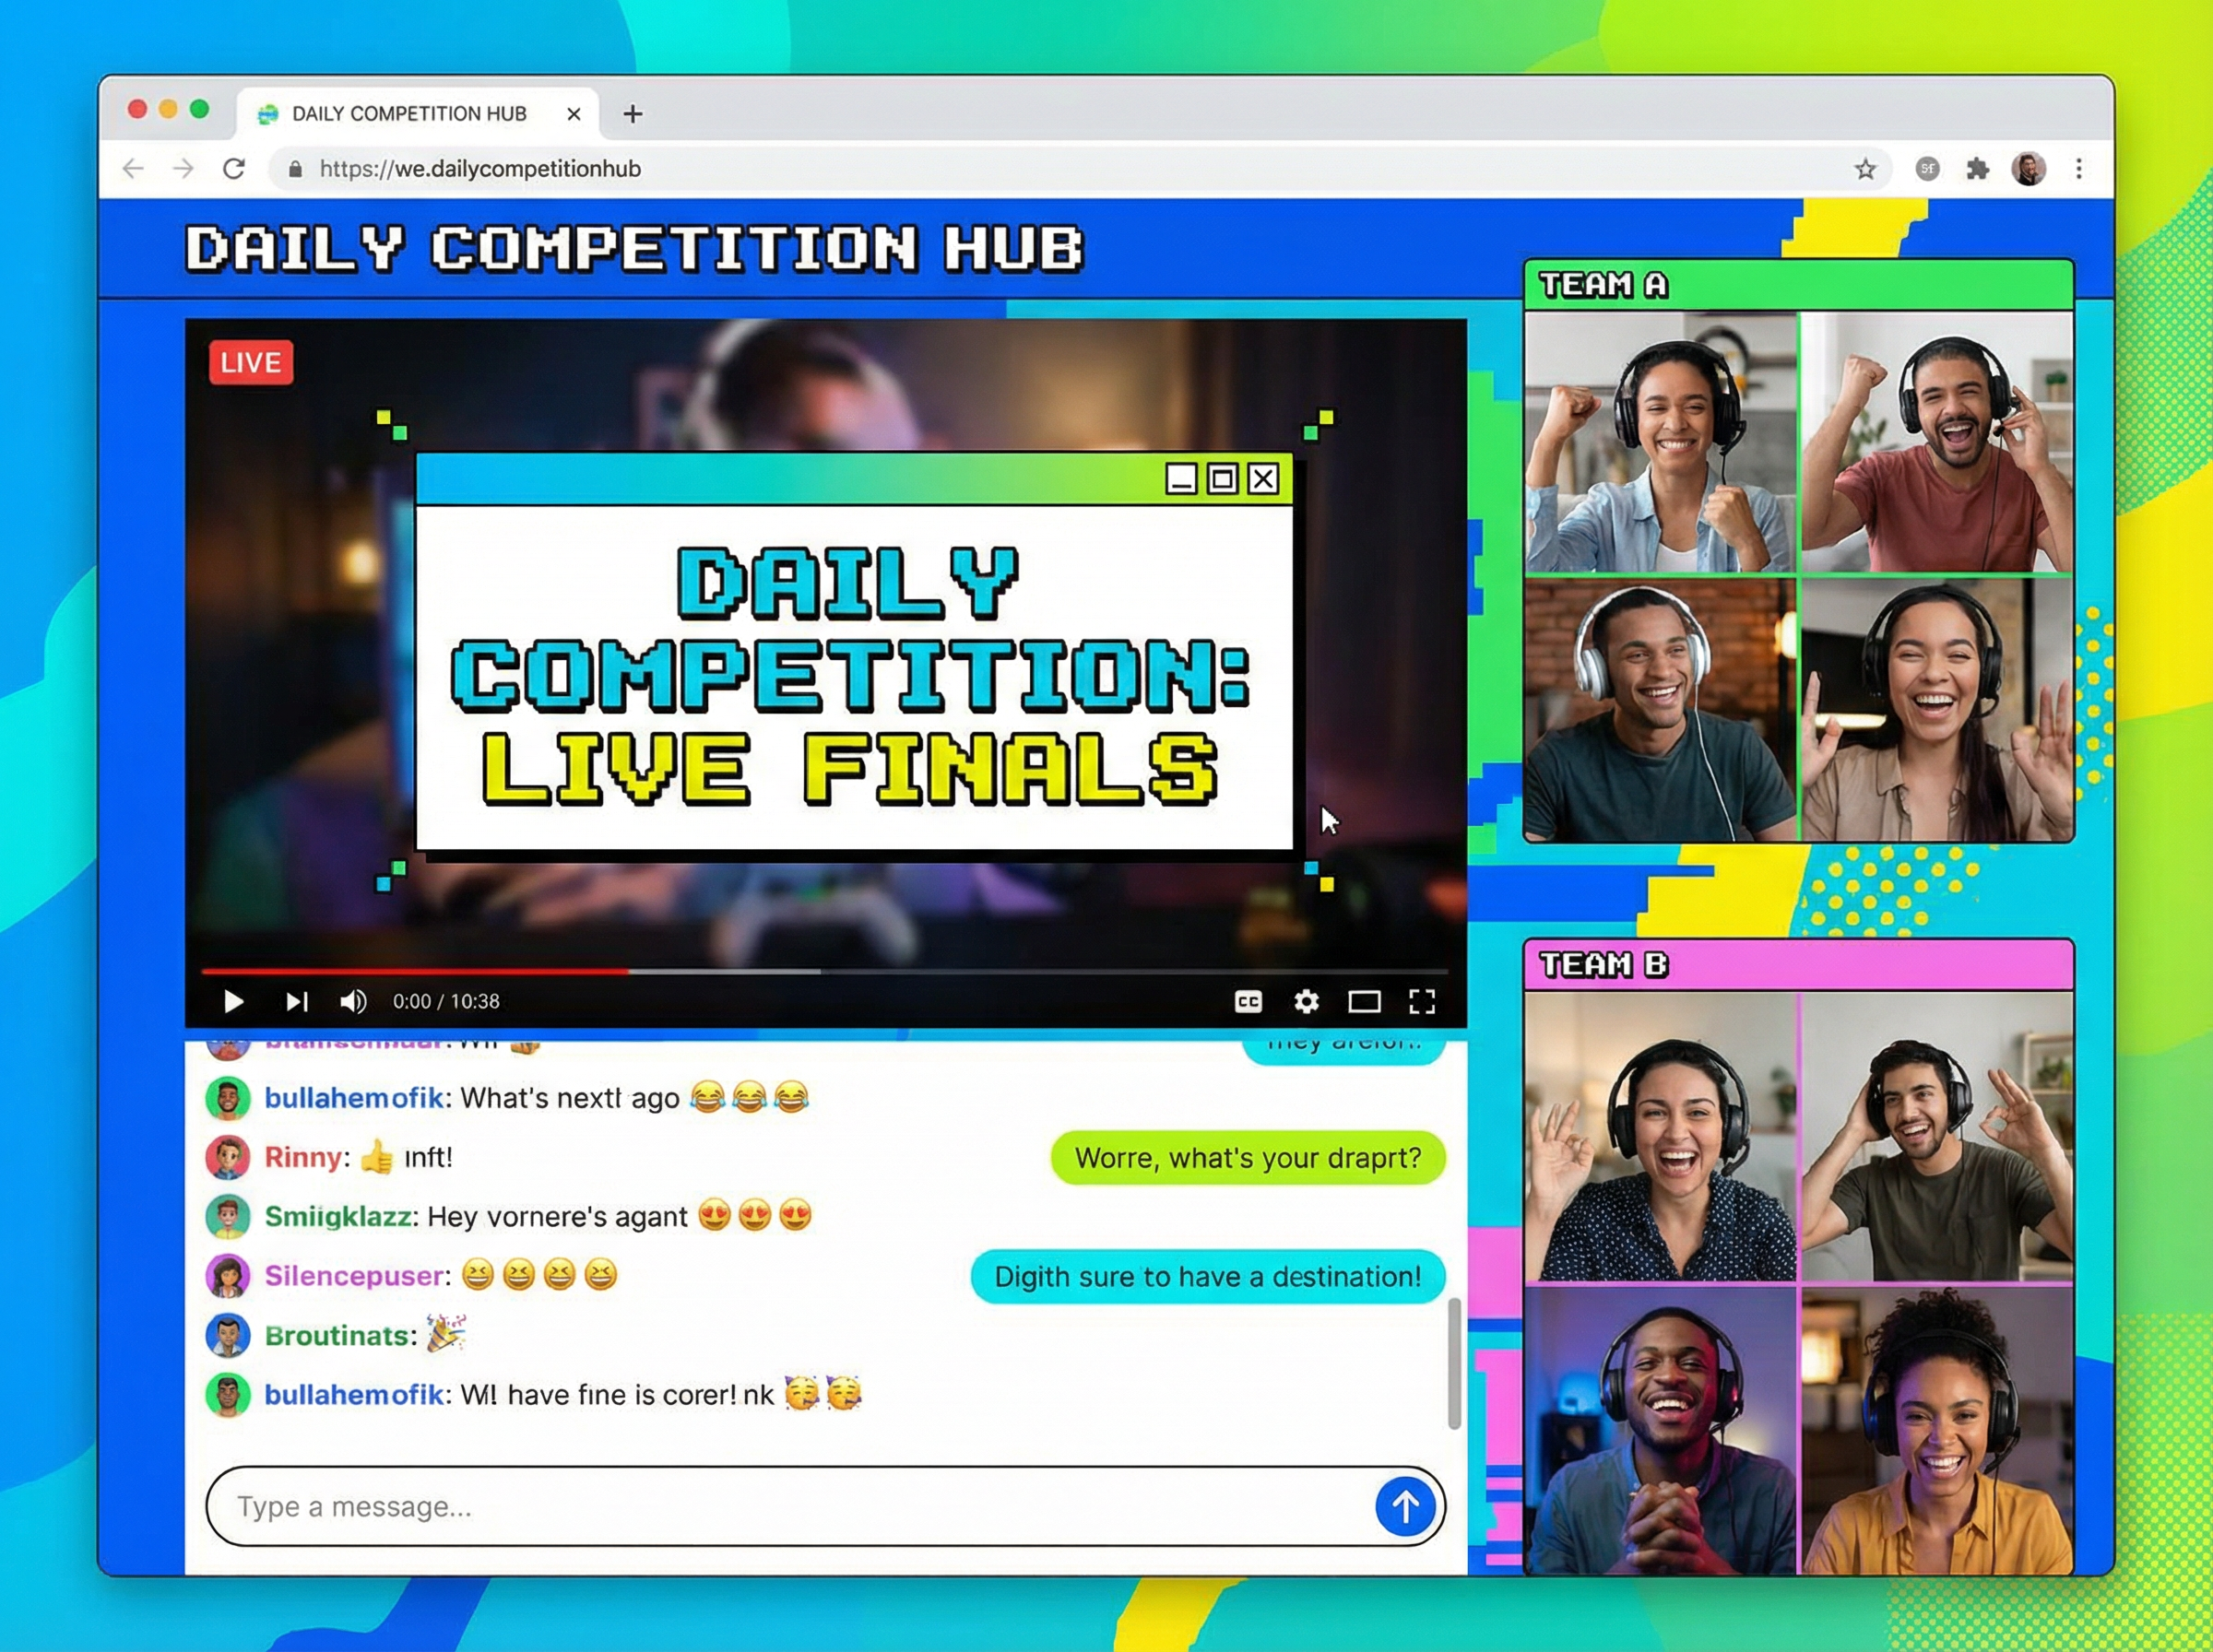
Task: Open a new browser tab
Action: pyautogui.click(x=632, y=114)
